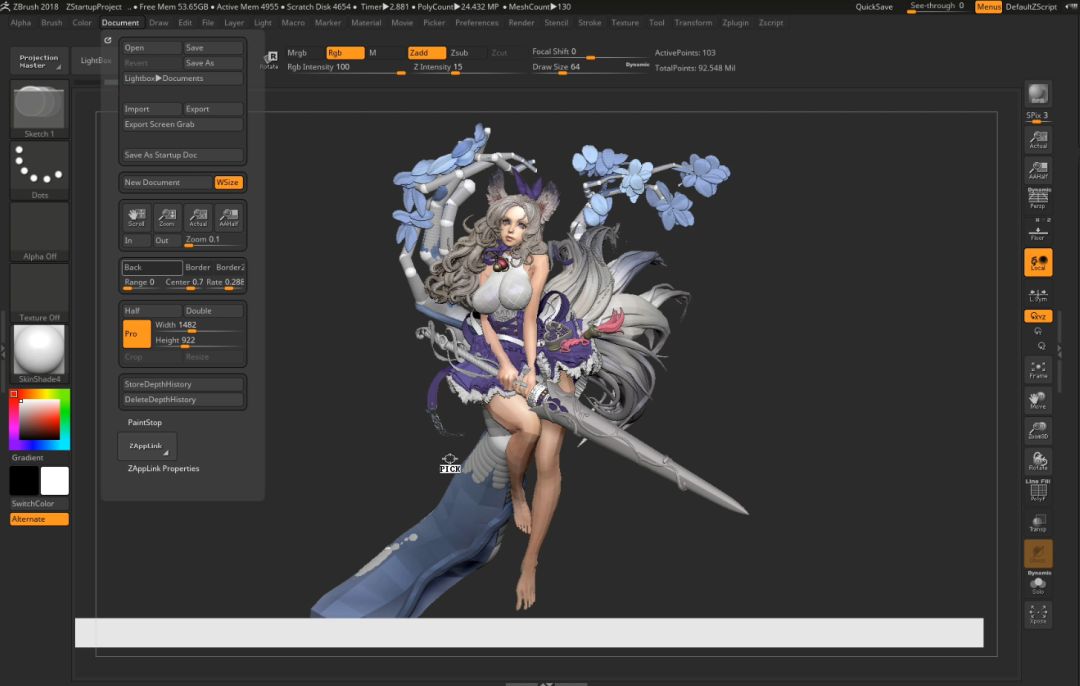
Task: Click the StoreDepthHistory button
Action: [x=183, y=384]
